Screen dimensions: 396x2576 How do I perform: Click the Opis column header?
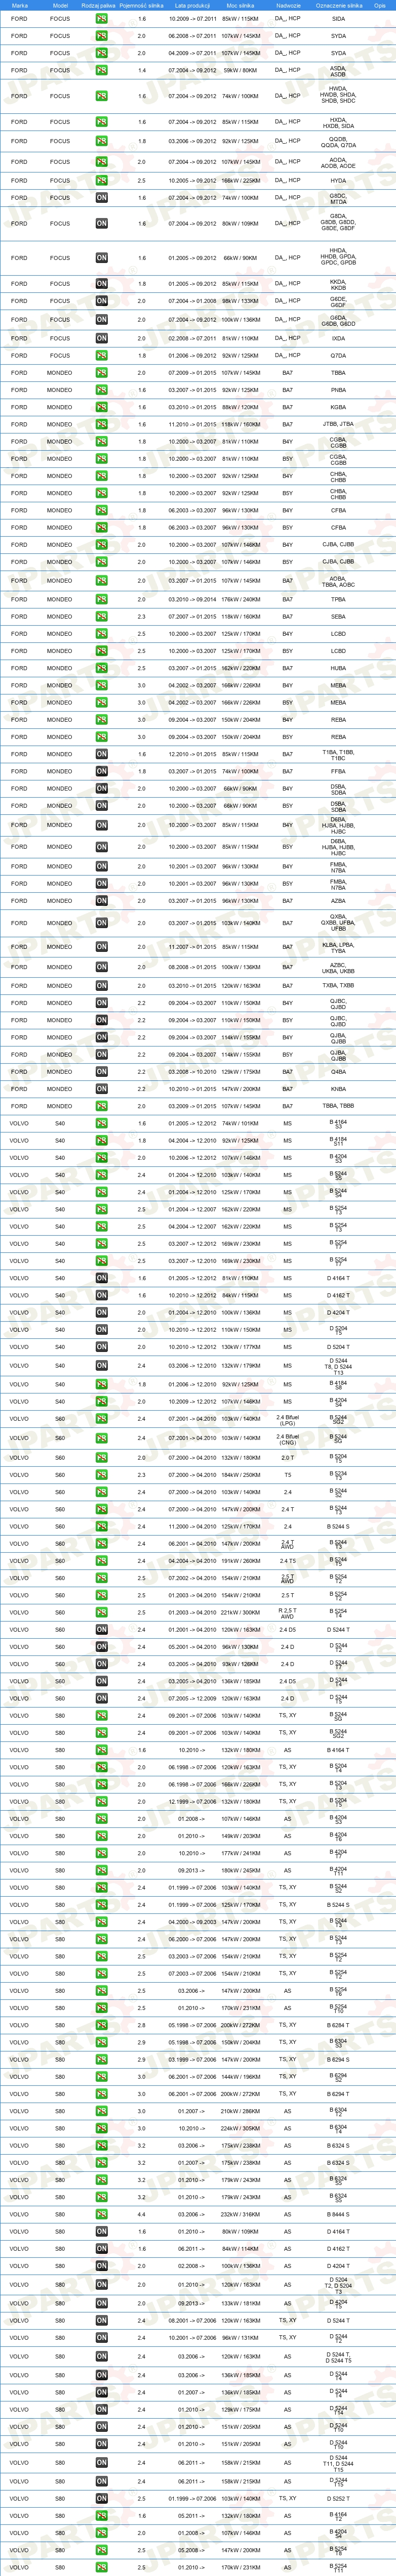tap(379, 5)
